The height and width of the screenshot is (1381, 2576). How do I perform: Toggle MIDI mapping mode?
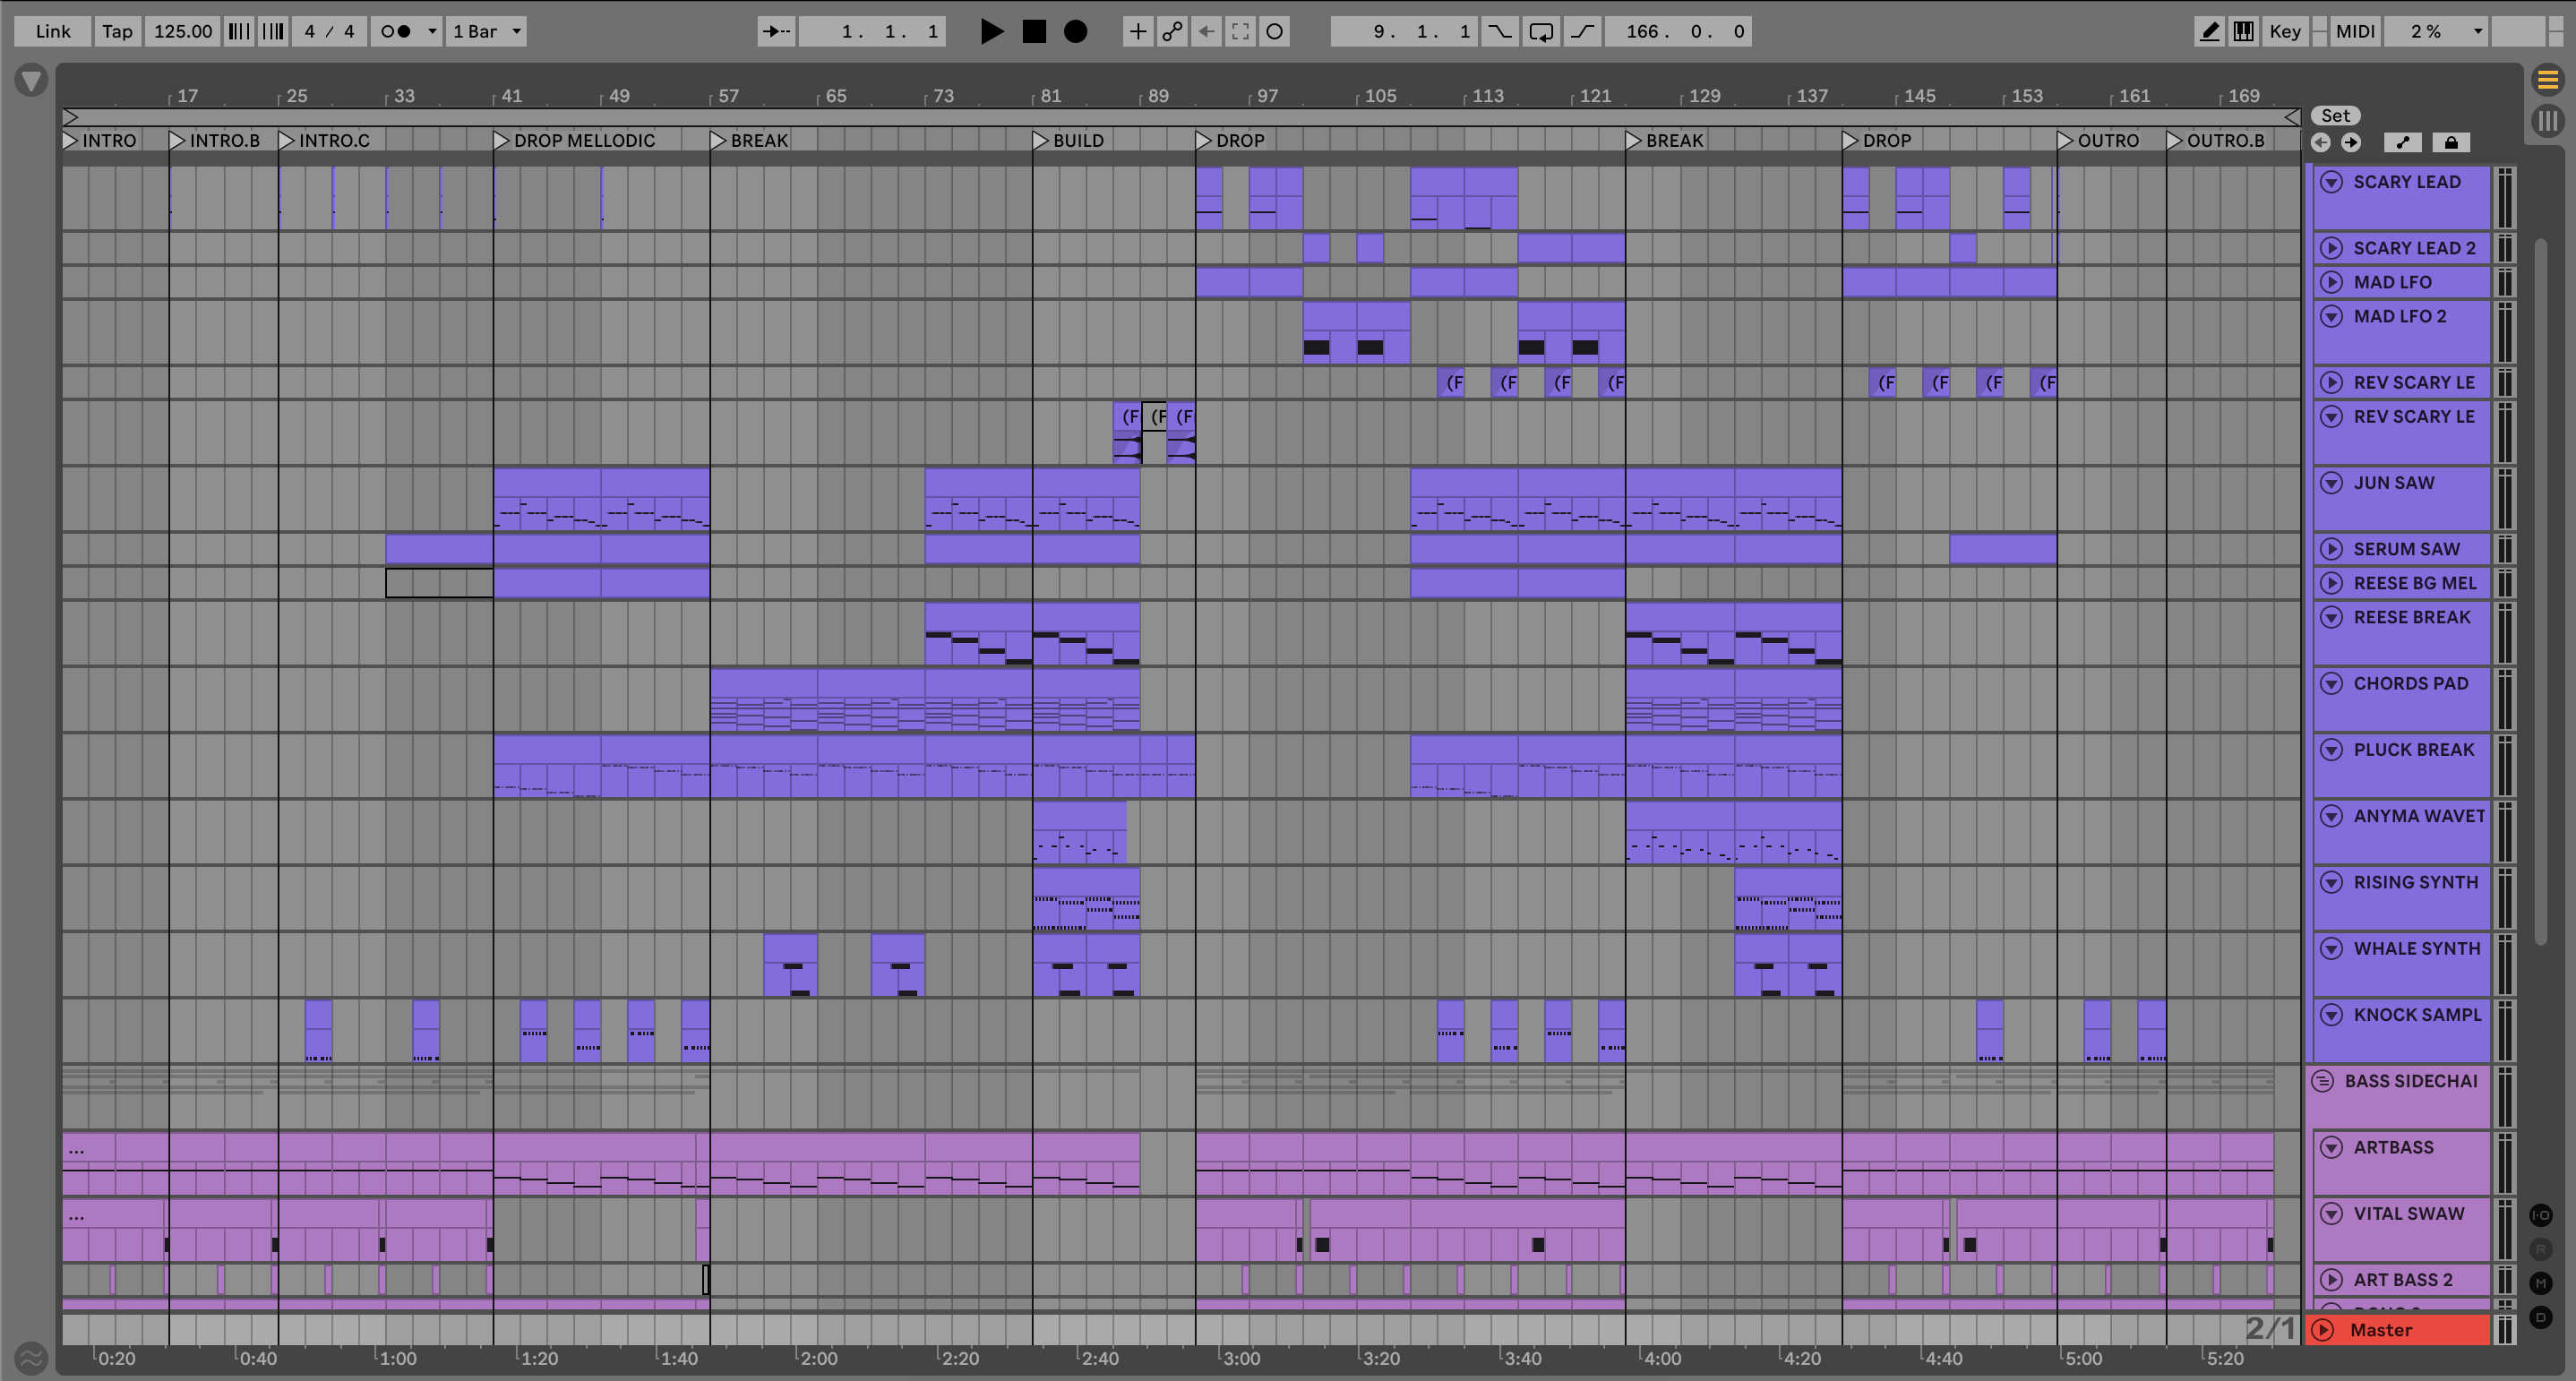2354,31
